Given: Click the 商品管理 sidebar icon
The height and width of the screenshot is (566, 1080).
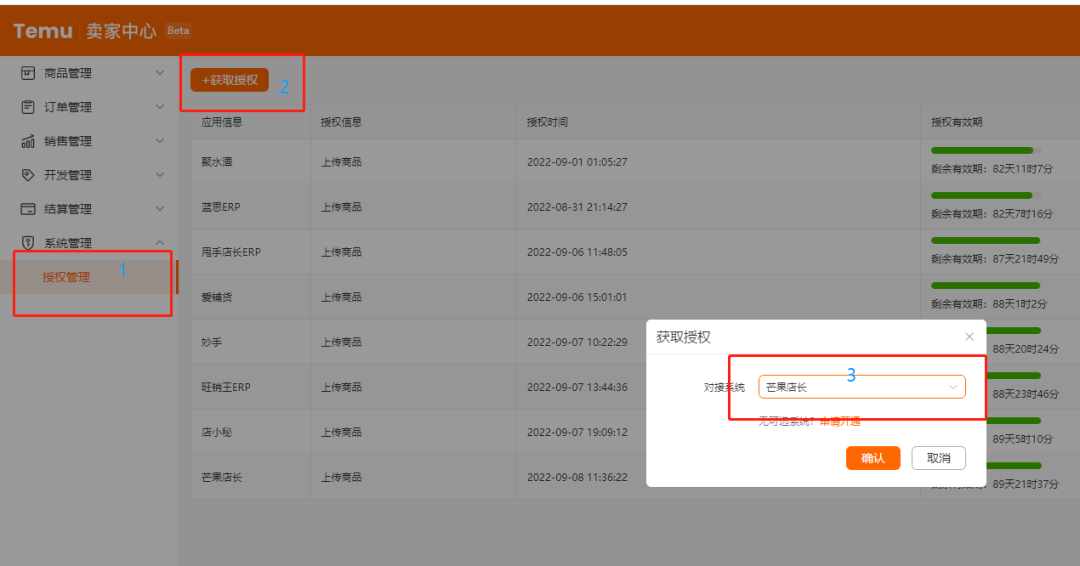Looking at the screenshot, I should pos(28,73).
